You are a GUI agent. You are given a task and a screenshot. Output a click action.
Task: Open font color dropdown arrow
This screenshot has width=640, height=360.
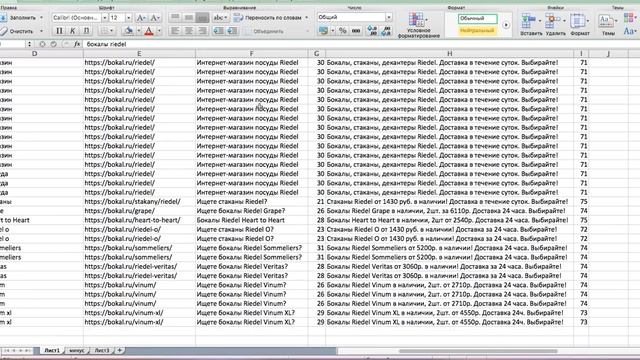(159, 31)
